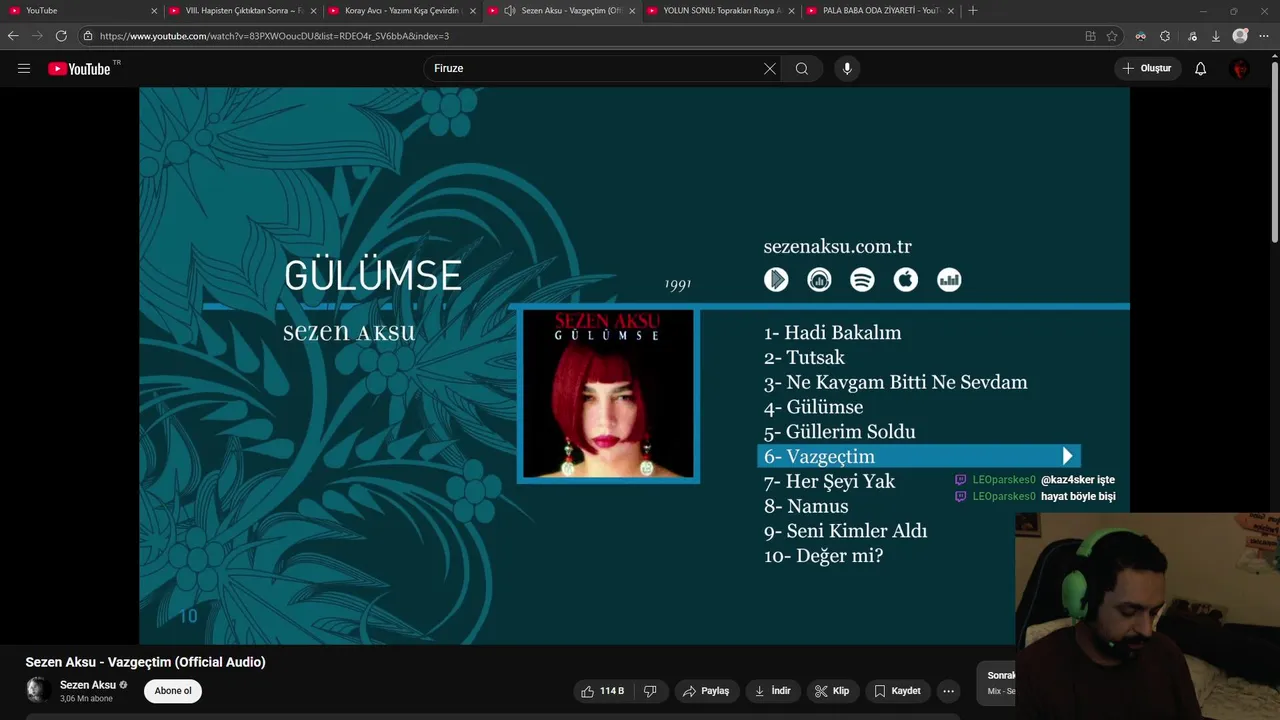Image resolution: width=1280 pixels, height=720 pixels.
Task: Open the YouTube hamburger guide menu
Action: 24,68
